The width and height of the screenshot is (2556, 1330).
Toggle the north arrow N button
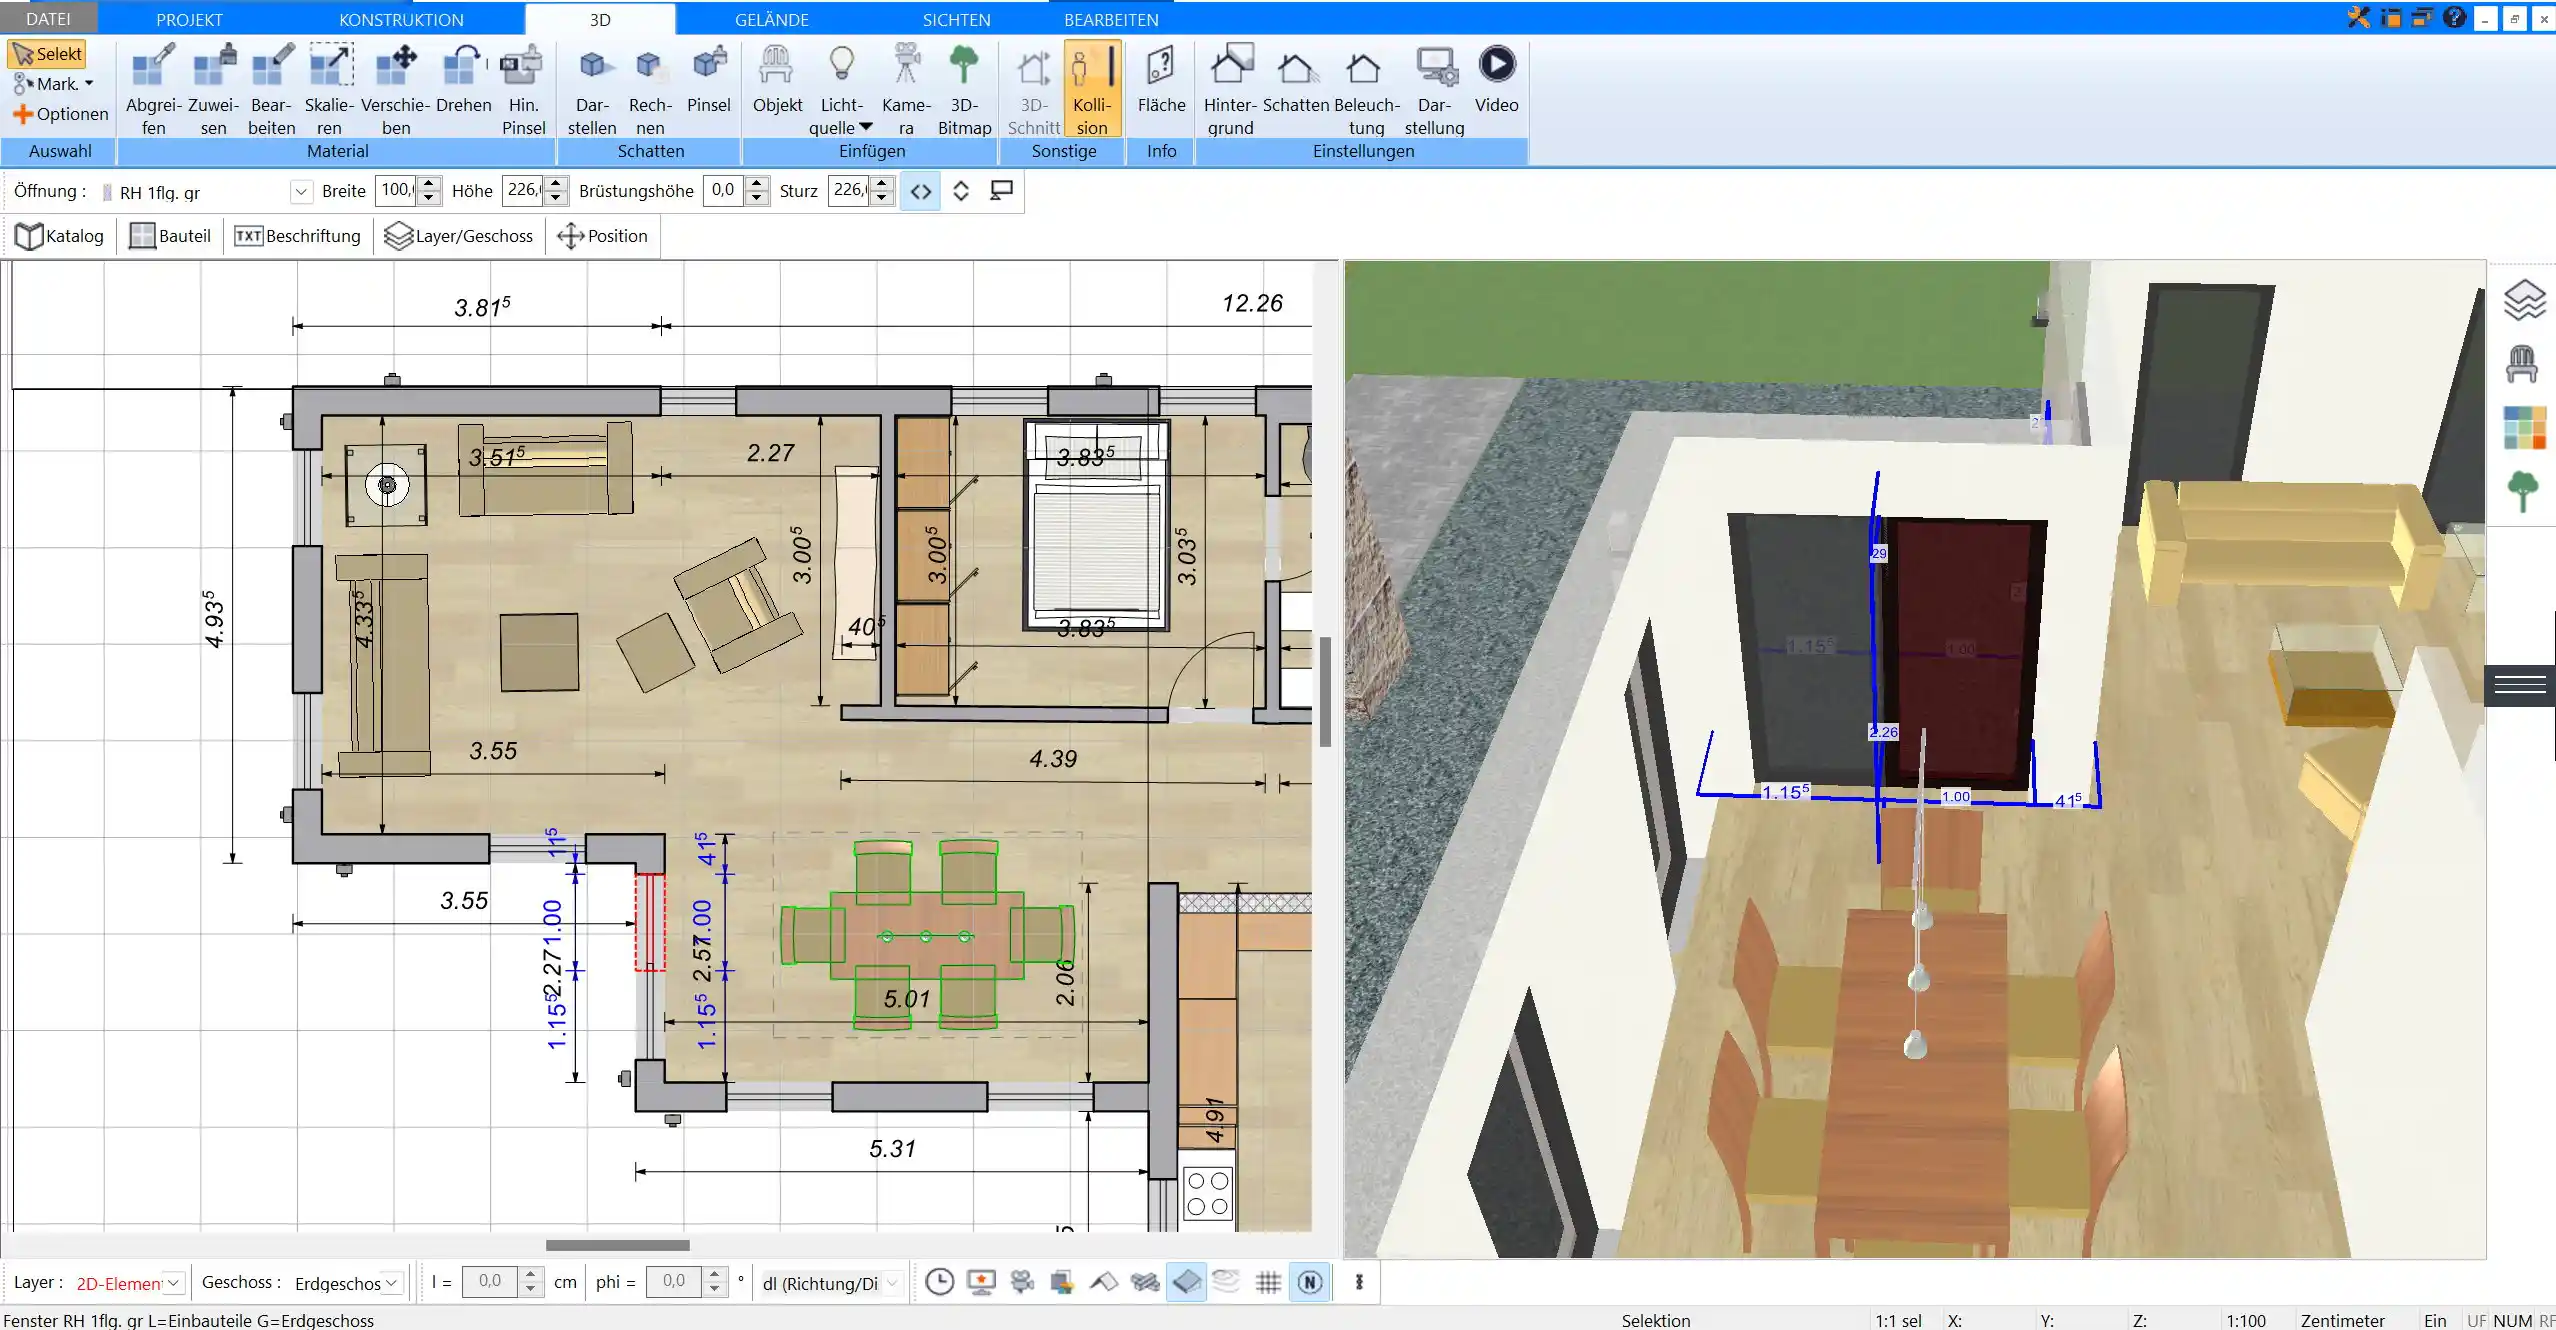tap(1310, 1282)
